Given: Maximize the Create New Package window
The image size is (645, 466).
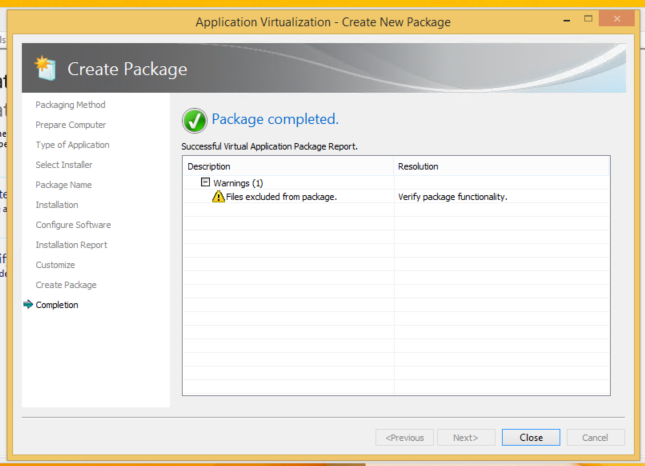Looking at the screenshot, I should coord(588,21).
